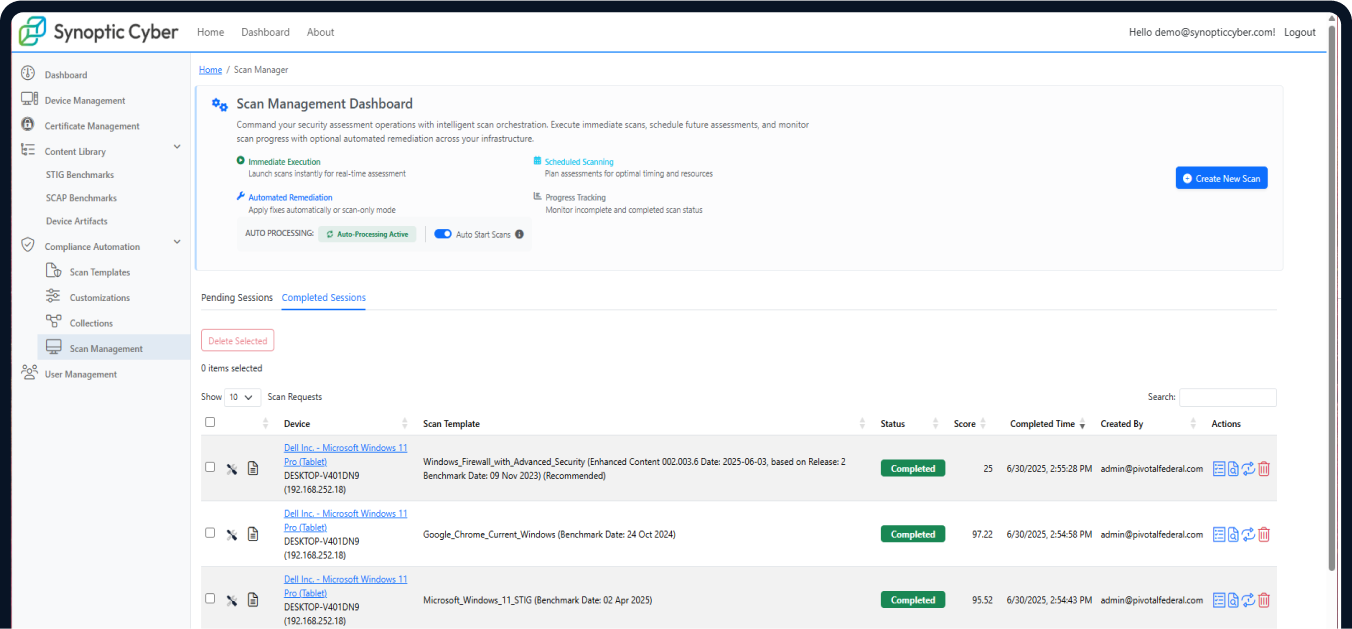Click the Logout link

coord(1299,32)
